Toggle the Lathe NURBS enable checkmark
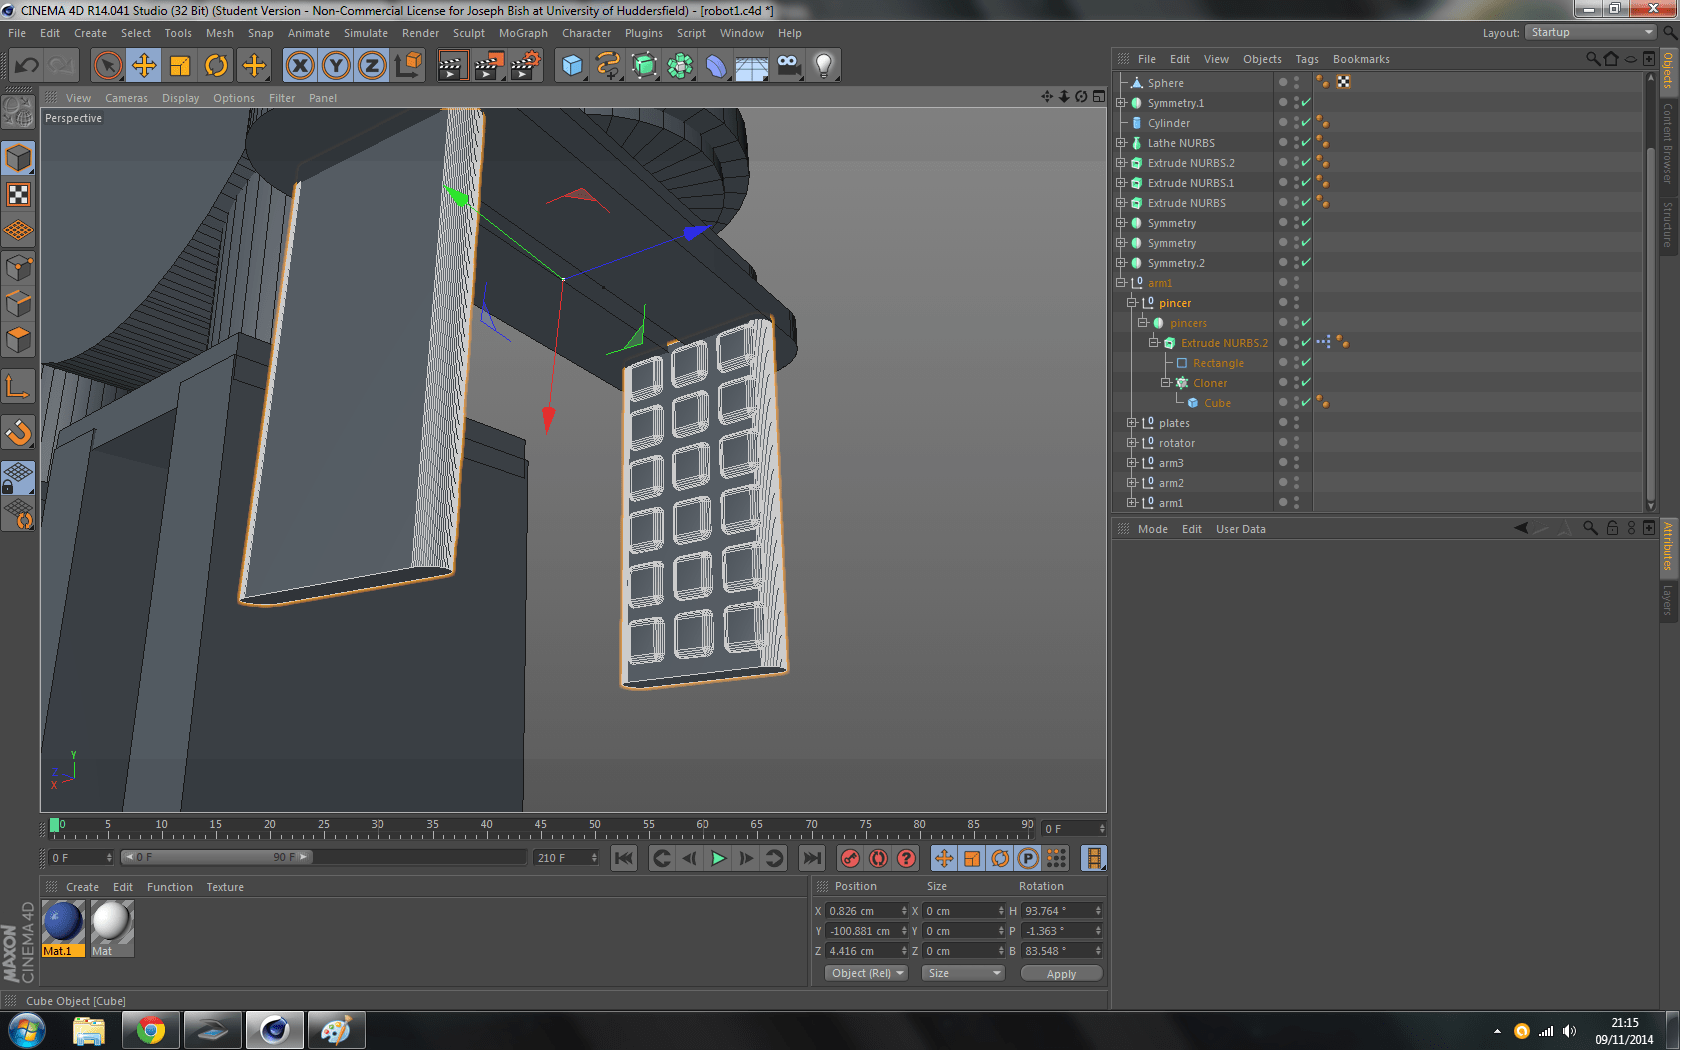This screenshot has width=1681, height=1053. click(1306, 142)
